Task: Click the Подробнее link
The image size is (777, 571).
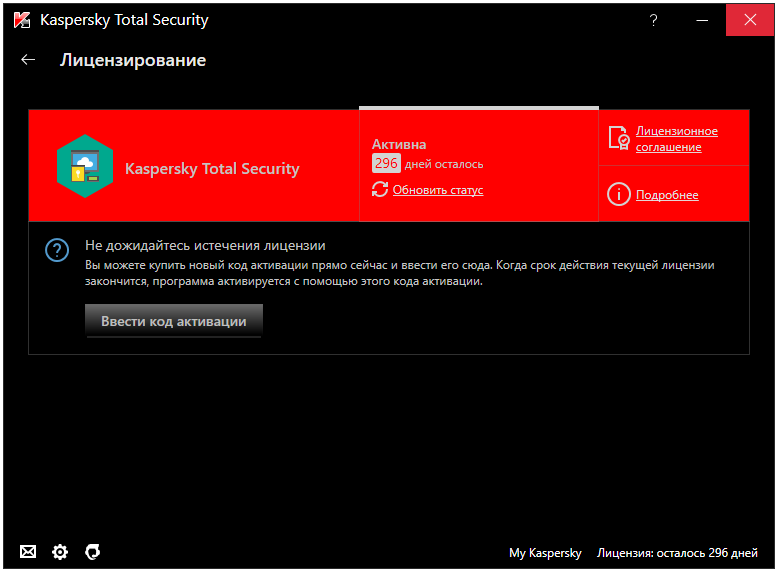Action: (667, 195)
